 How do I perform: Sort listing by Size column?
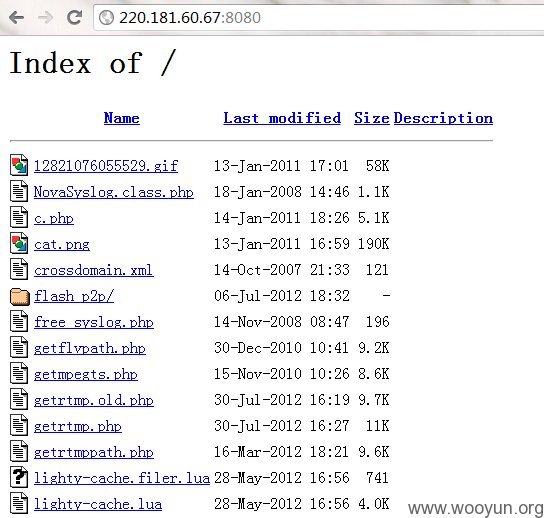click(372, 118)
